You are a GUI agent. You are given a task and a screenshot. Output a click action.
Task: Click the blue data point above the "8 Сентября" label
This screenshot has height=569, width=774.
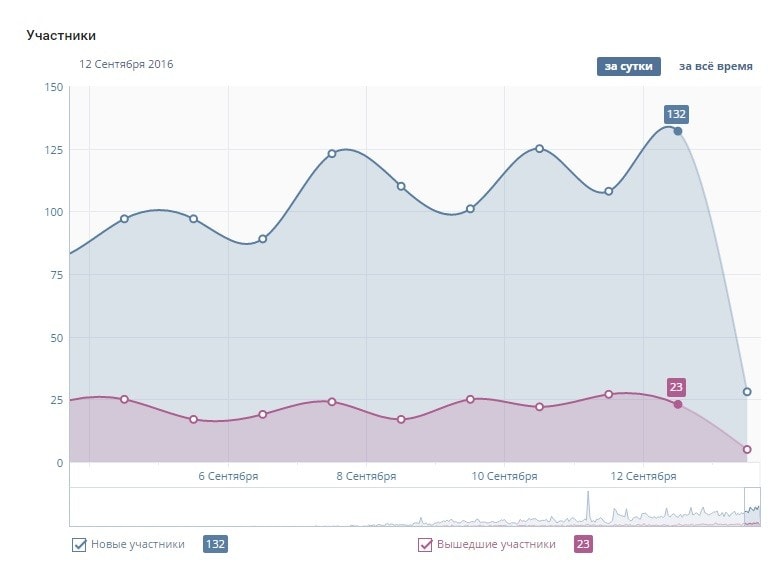coord(332,154)
